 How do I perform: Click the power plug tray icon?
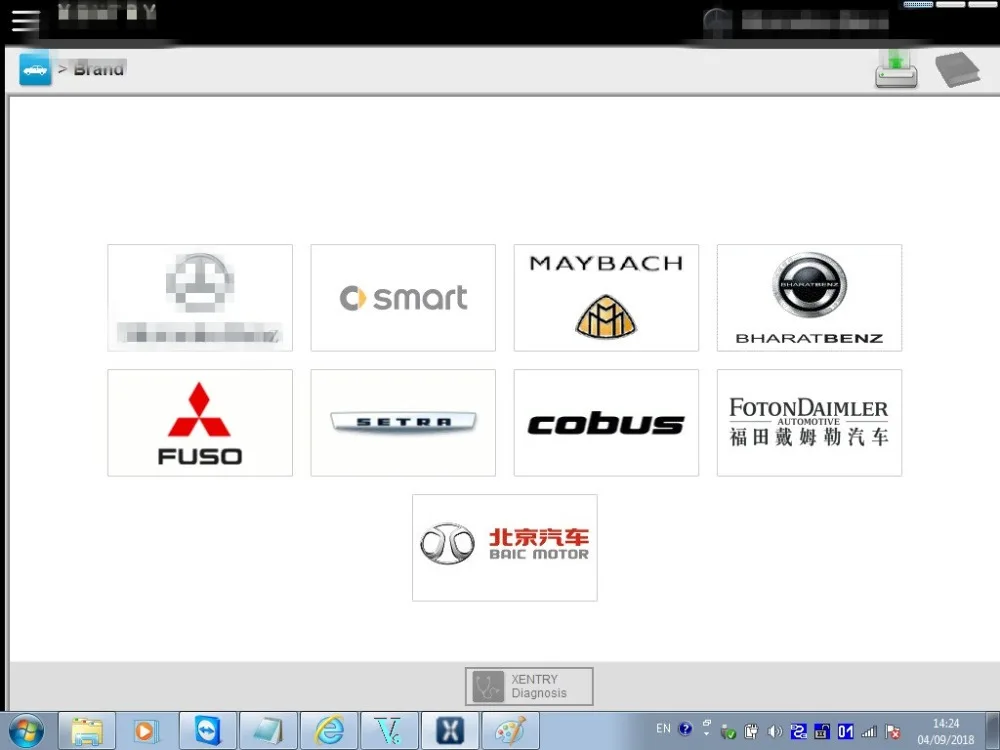pos(751,732)
